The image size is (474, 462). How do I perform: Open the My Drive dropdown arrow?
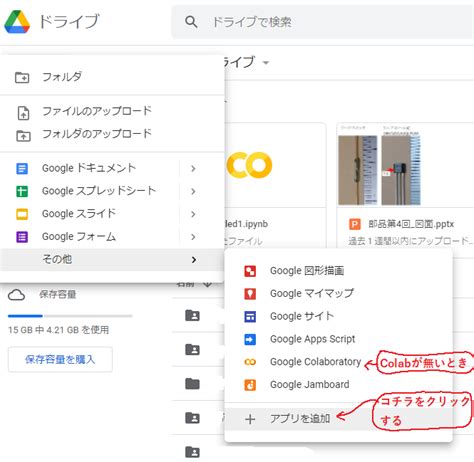(266, 63)
